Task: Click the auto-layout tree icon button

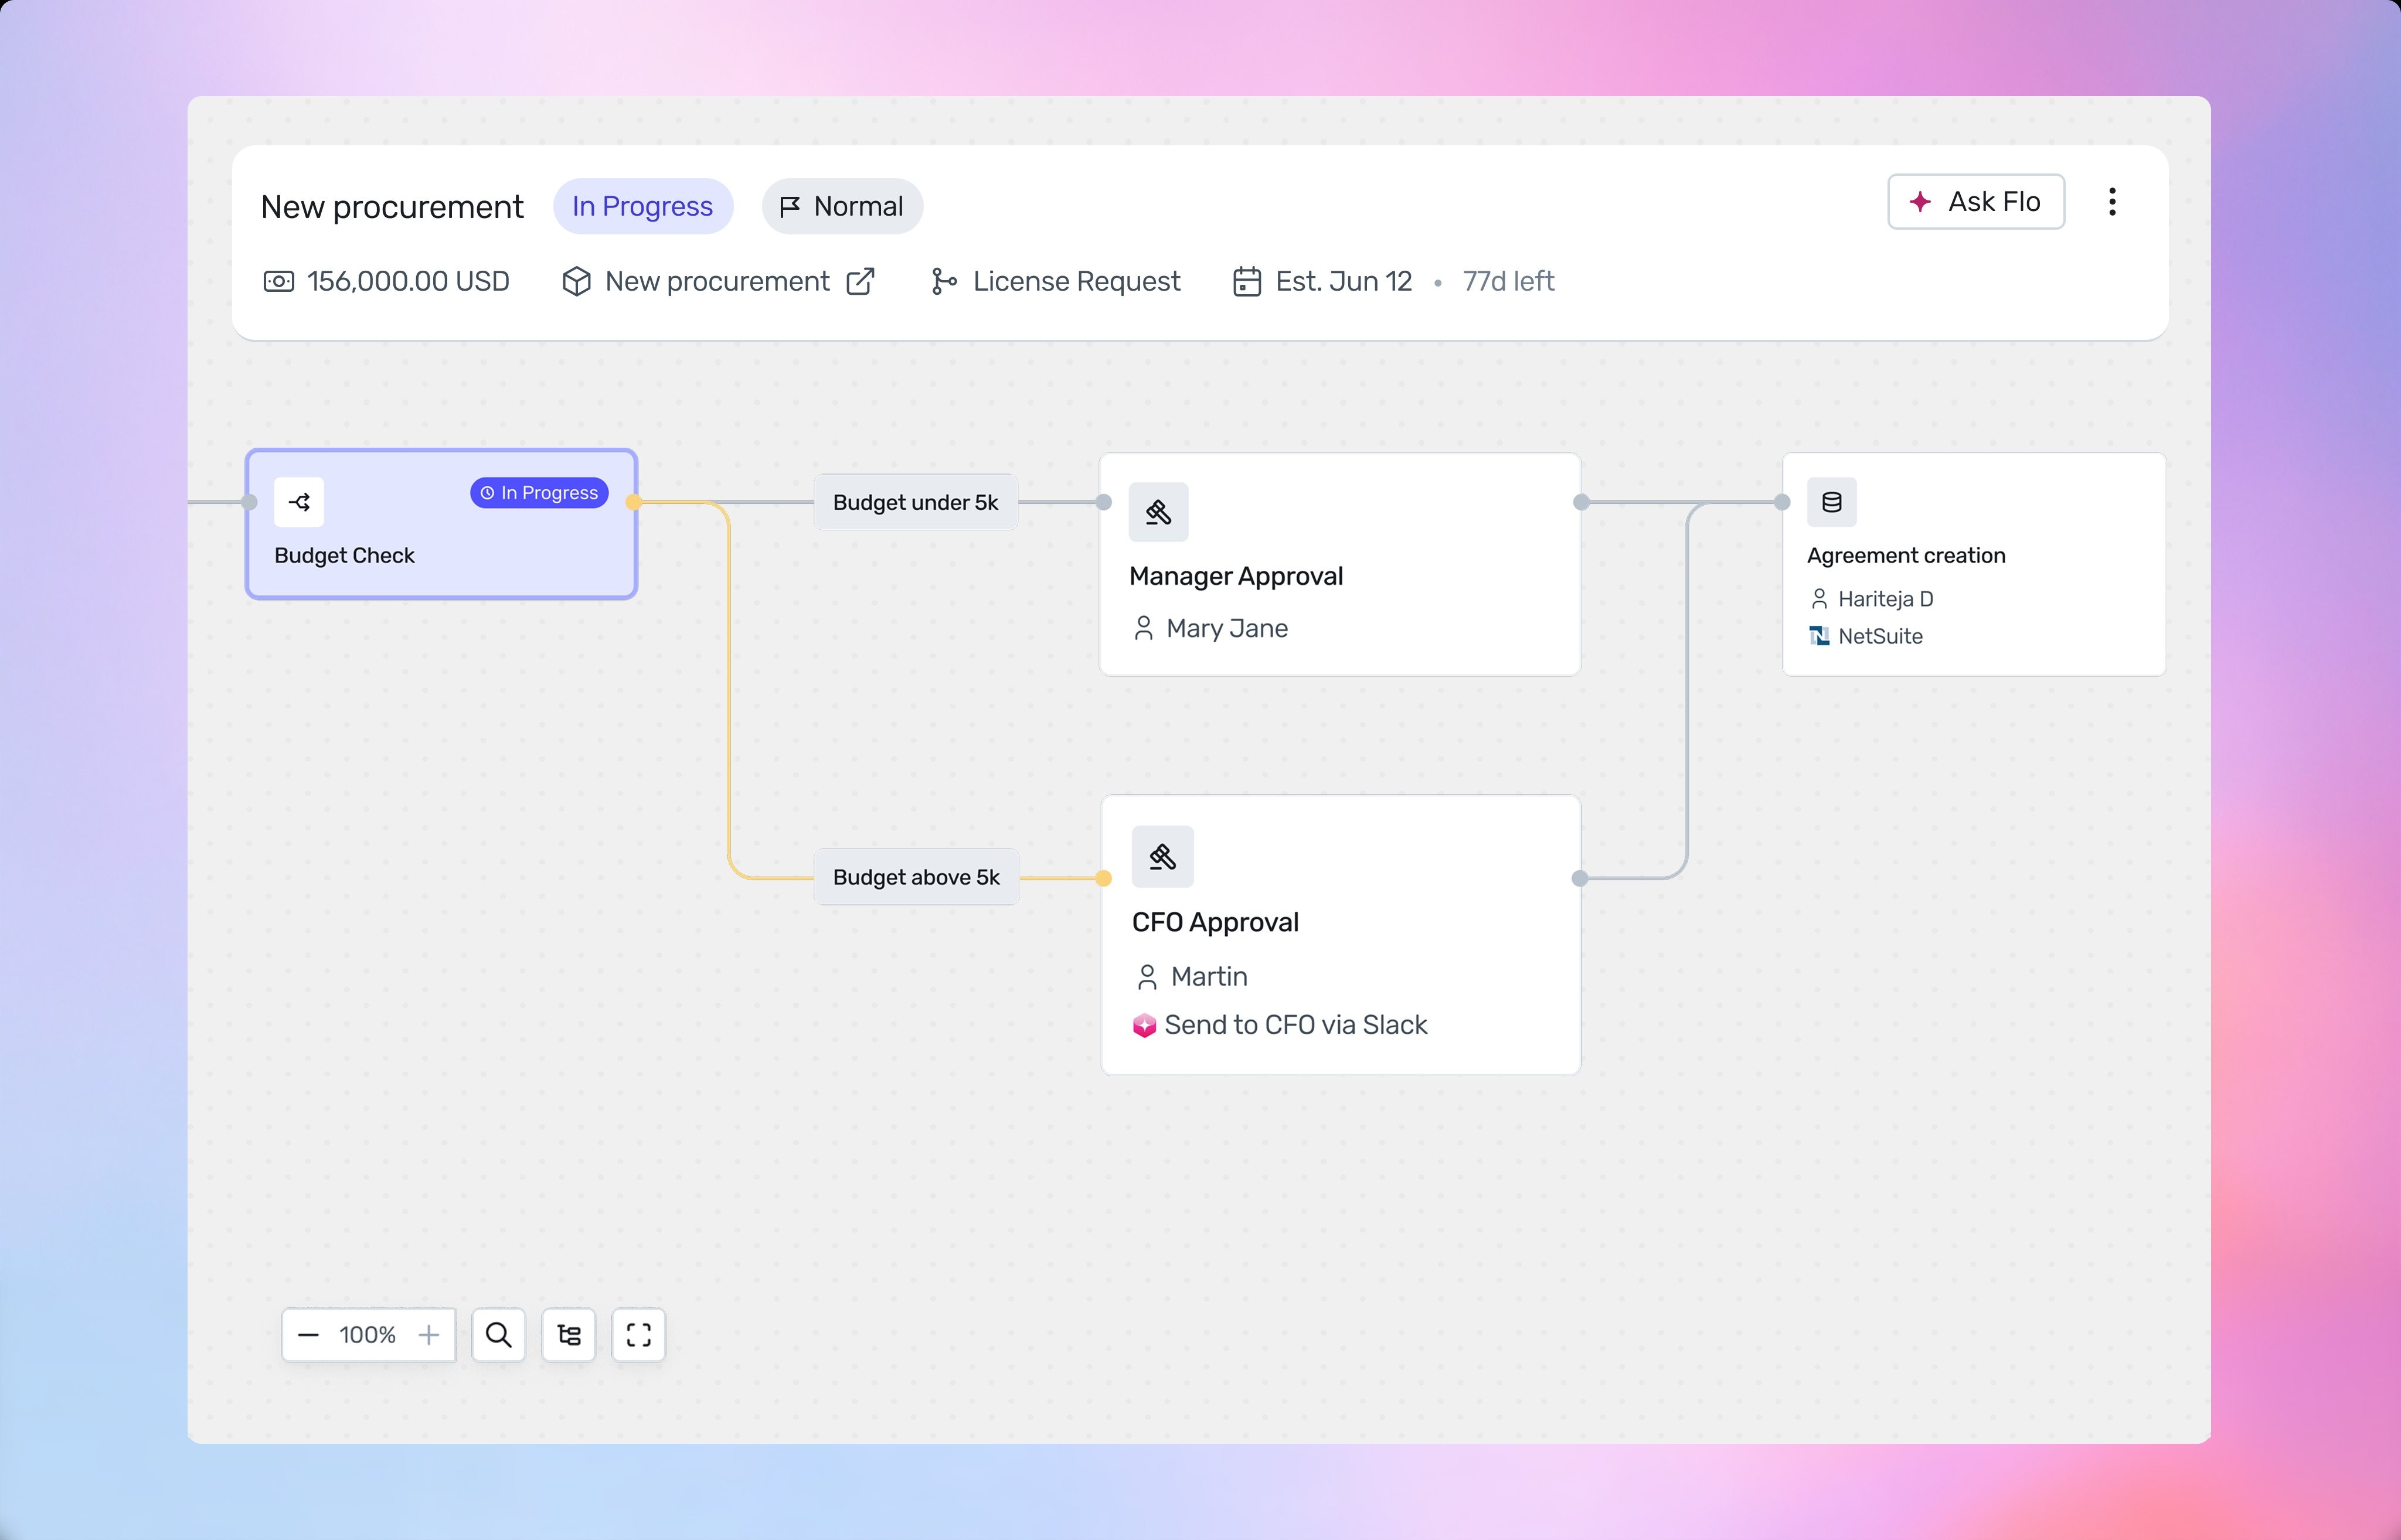Action: [x=568, y=1335]
